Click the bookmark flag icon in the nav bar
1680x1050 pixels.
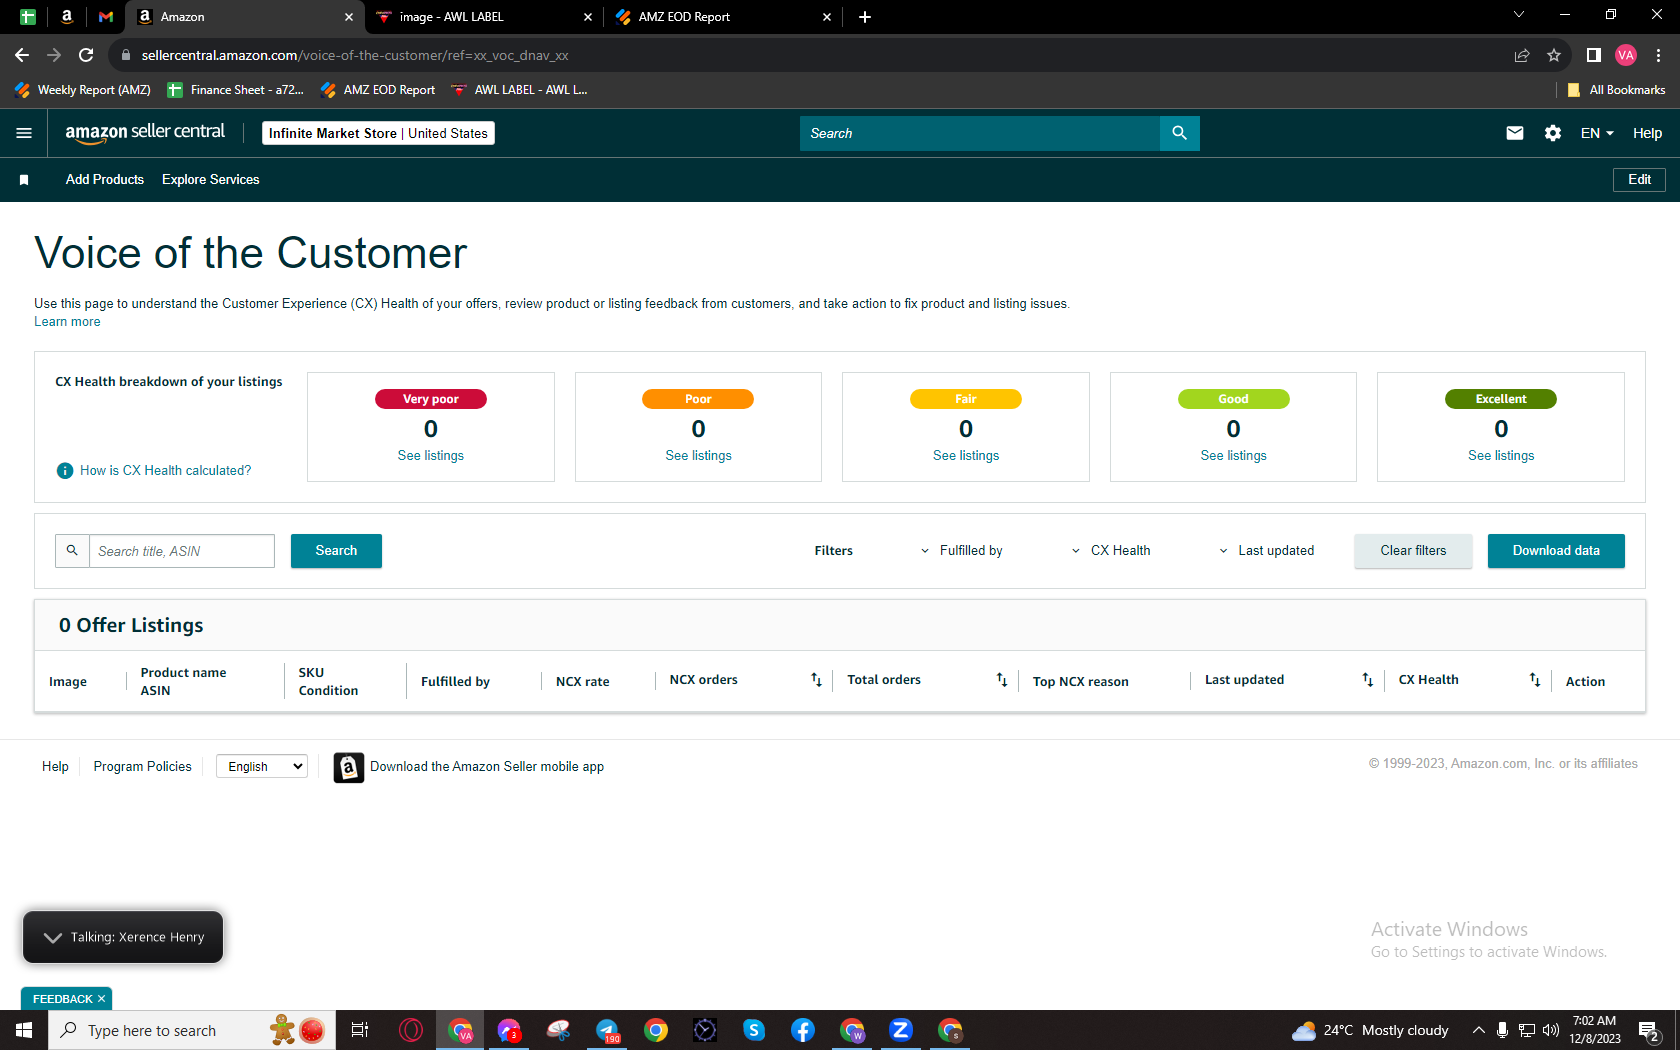click(x=24, y=180)
